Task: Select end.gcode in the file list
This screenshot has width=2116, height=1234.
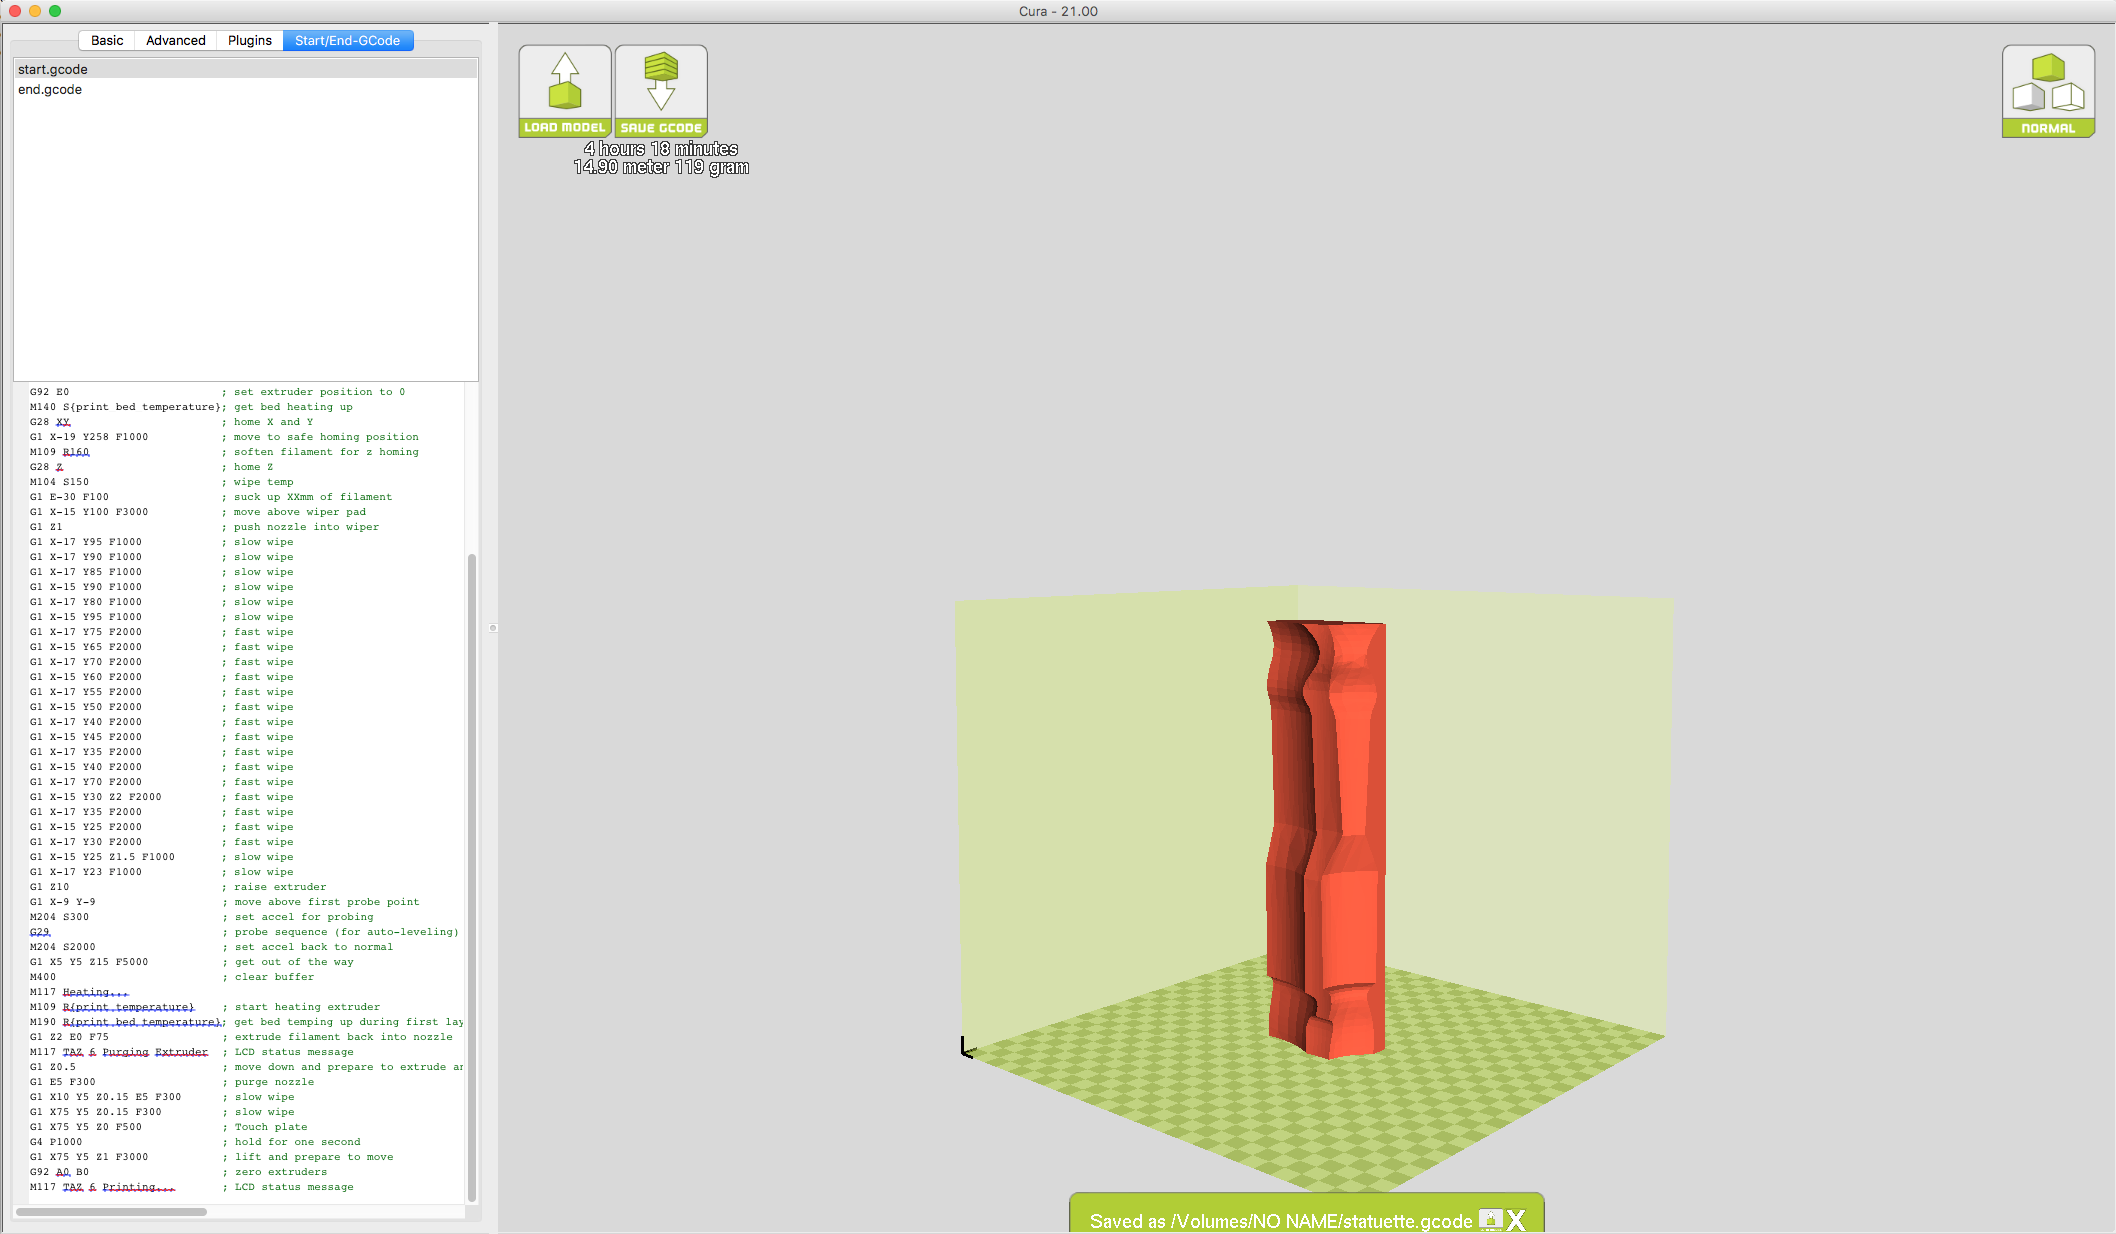Action: [50, 89]
